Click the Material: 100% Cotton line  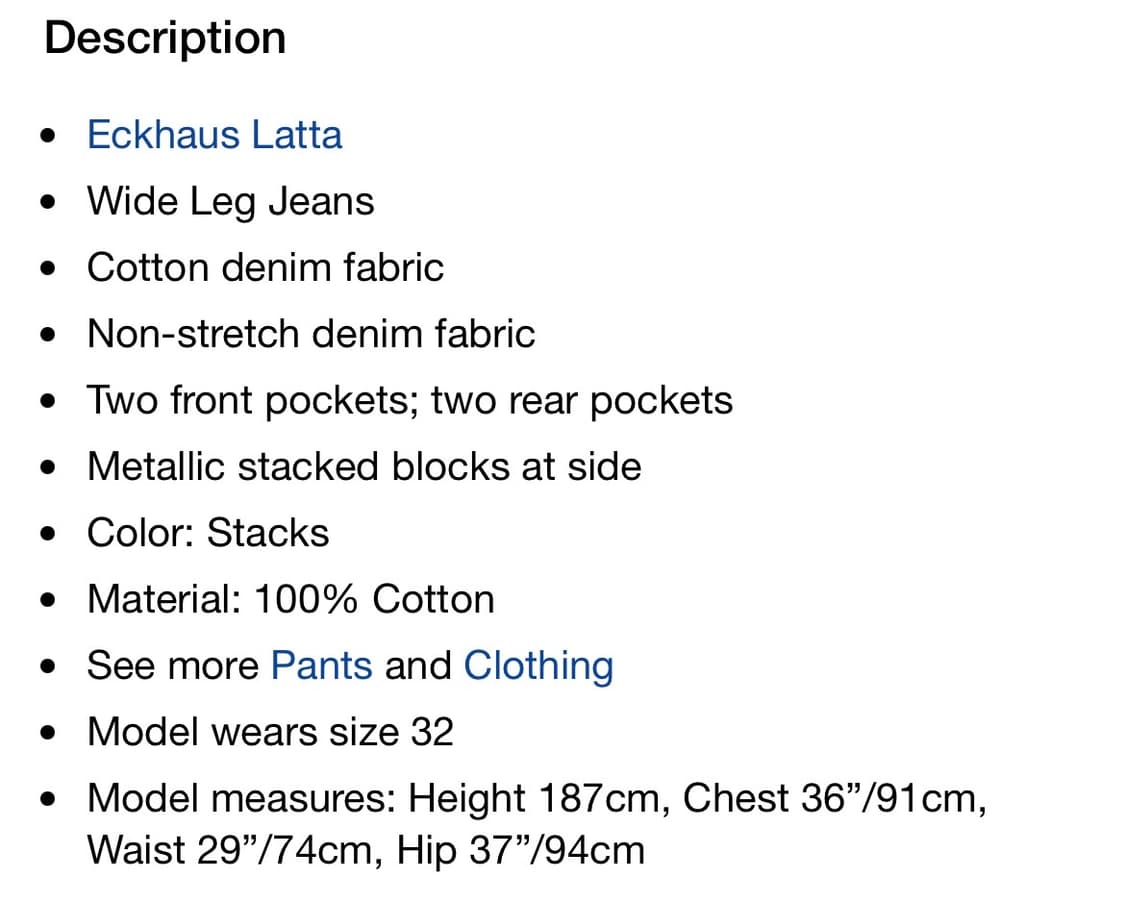pos(290,600)
